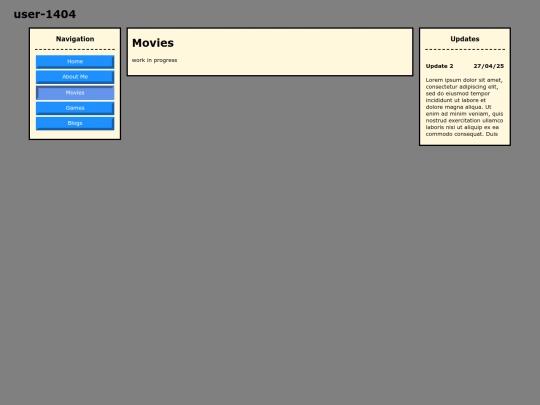Viewport: 540px width, 405px height.
Task: Click the user-1404 site title
Action: point(45,14)
